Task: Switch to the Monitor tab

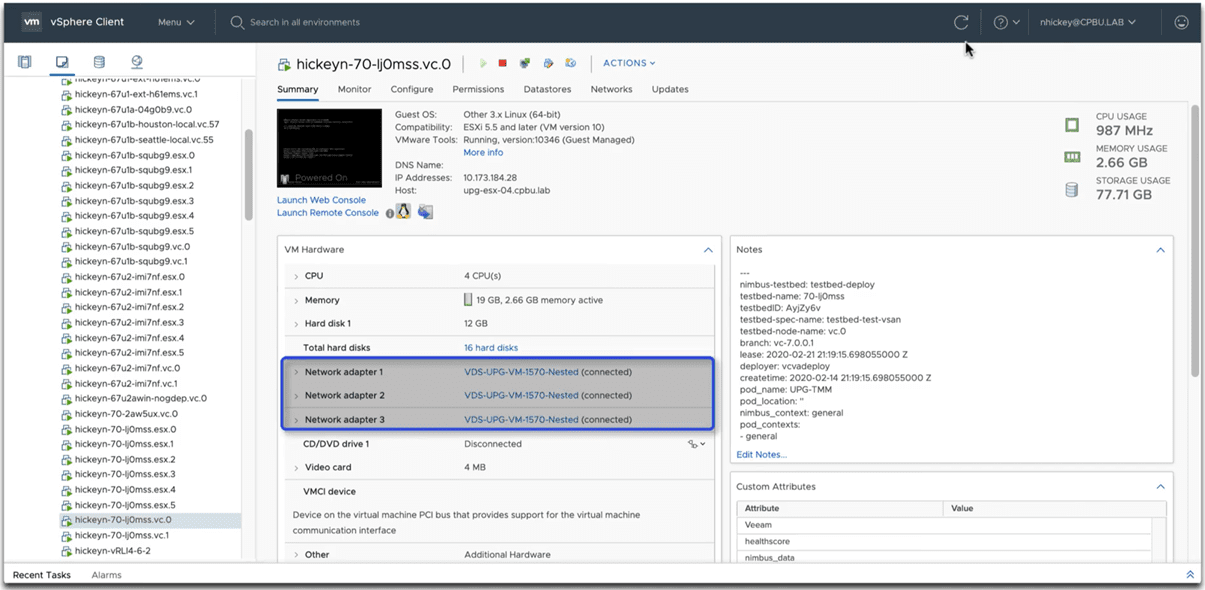Action: (354, 89)
